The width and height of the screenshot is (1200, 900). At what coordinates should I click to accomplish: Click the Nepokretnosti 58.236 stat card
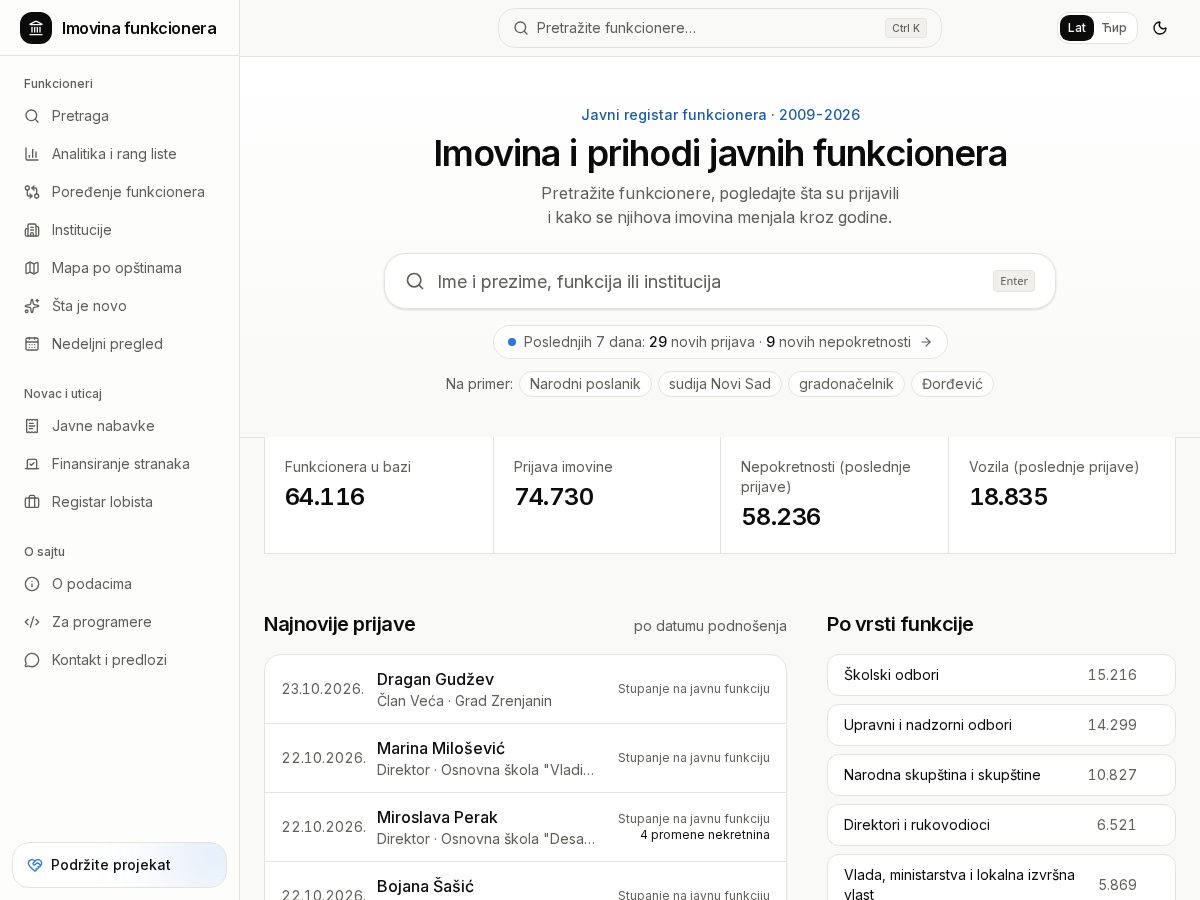point(835,495)
